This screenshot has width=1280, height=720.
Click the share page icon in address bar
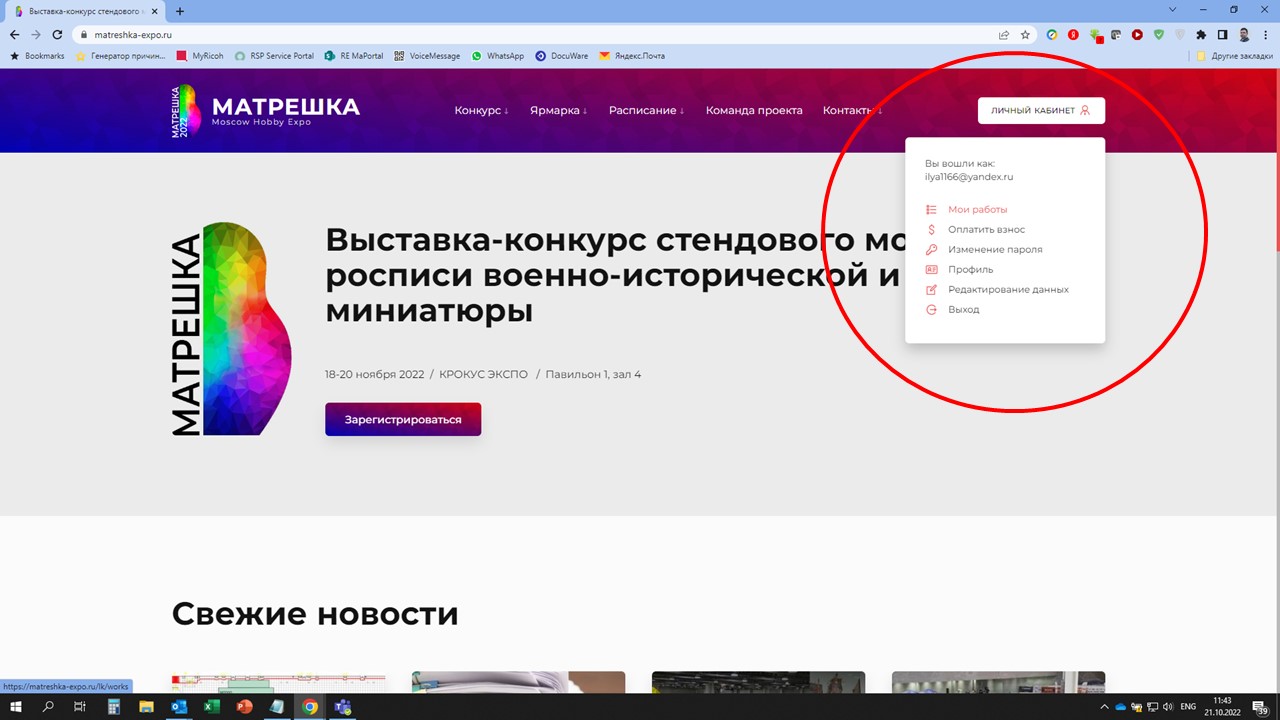coord(1004,34)
